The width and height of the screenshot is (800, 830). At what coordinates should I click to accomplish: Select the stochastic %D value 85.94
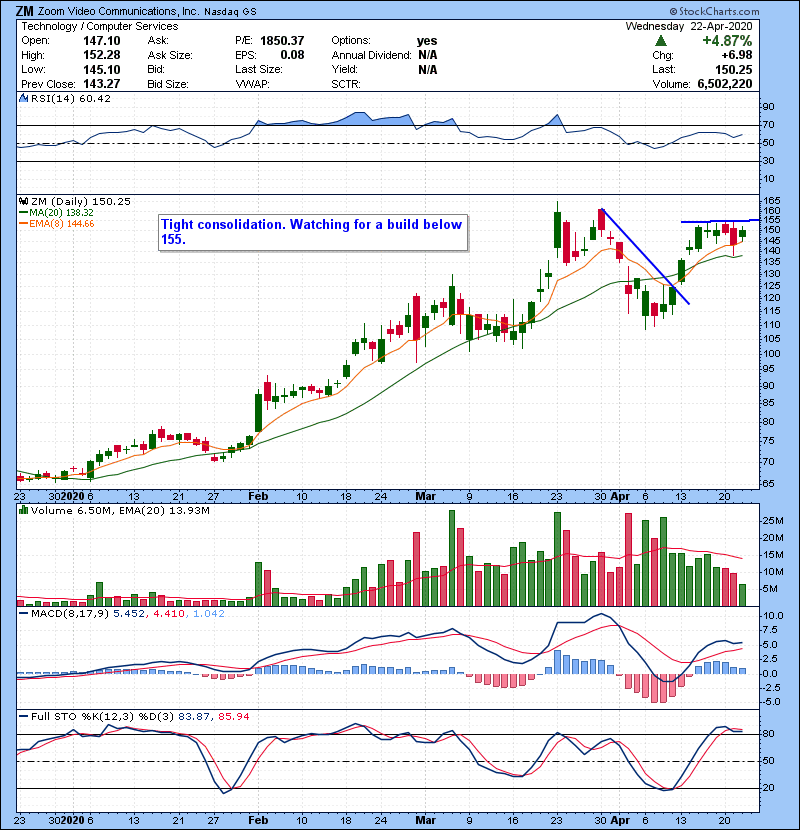tap(233, 716)
